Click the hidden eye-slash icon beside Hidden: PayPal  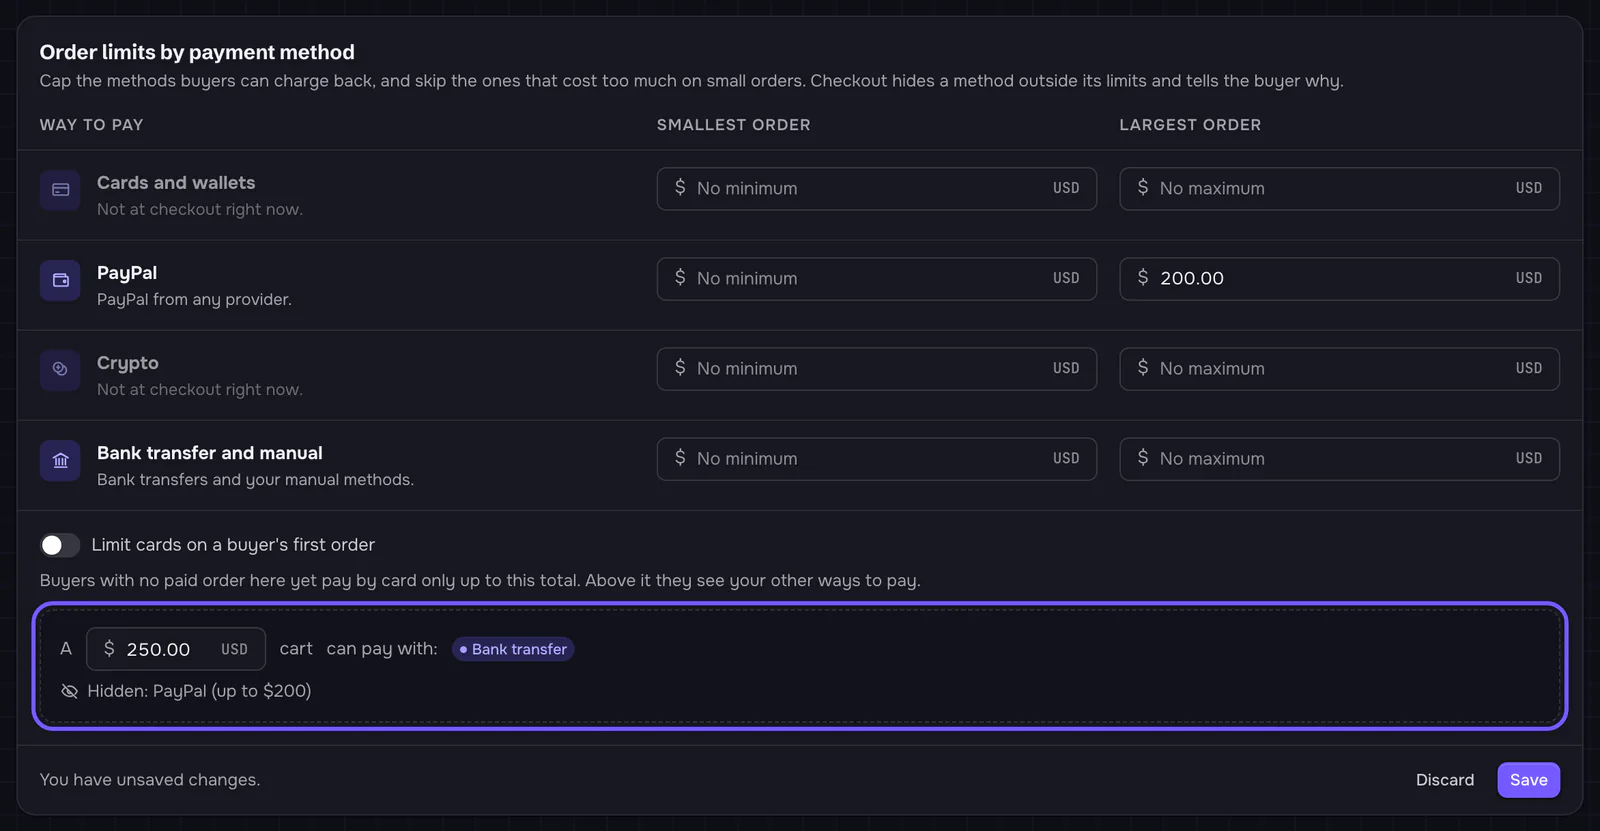(x=69, y=691)
